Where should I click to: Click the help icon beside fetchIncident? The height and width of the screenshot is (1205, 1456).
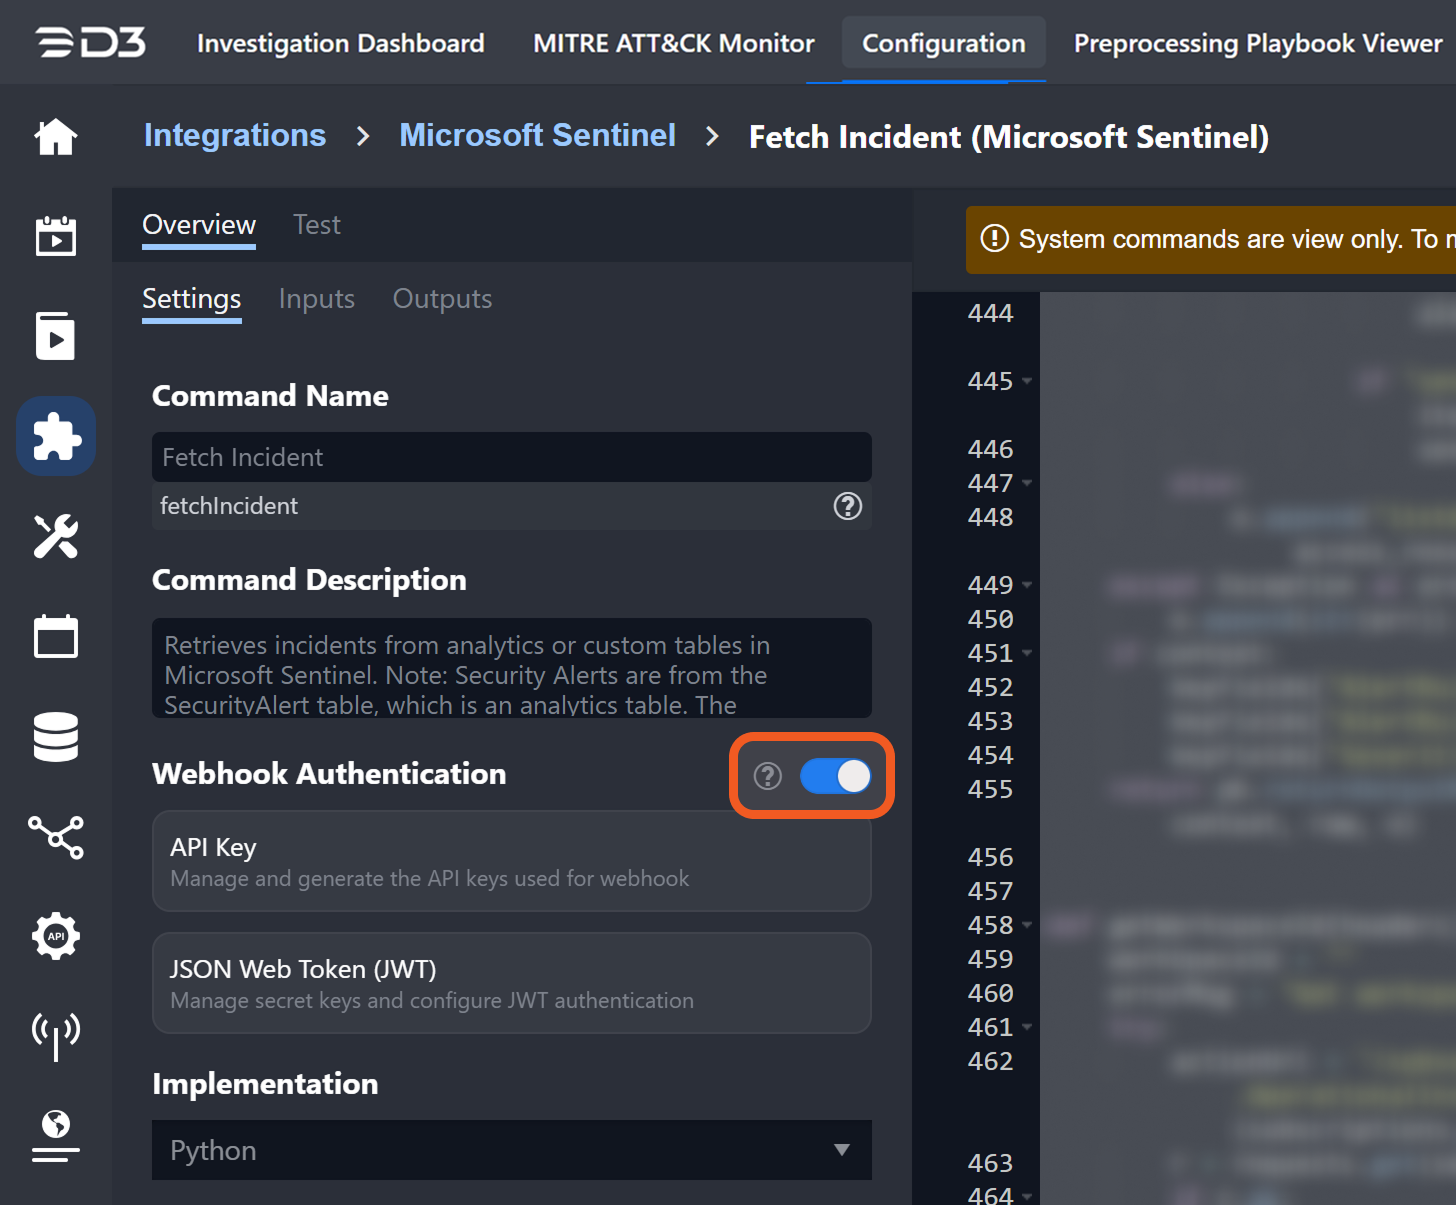pyautogui.click(x=847, y=507)
